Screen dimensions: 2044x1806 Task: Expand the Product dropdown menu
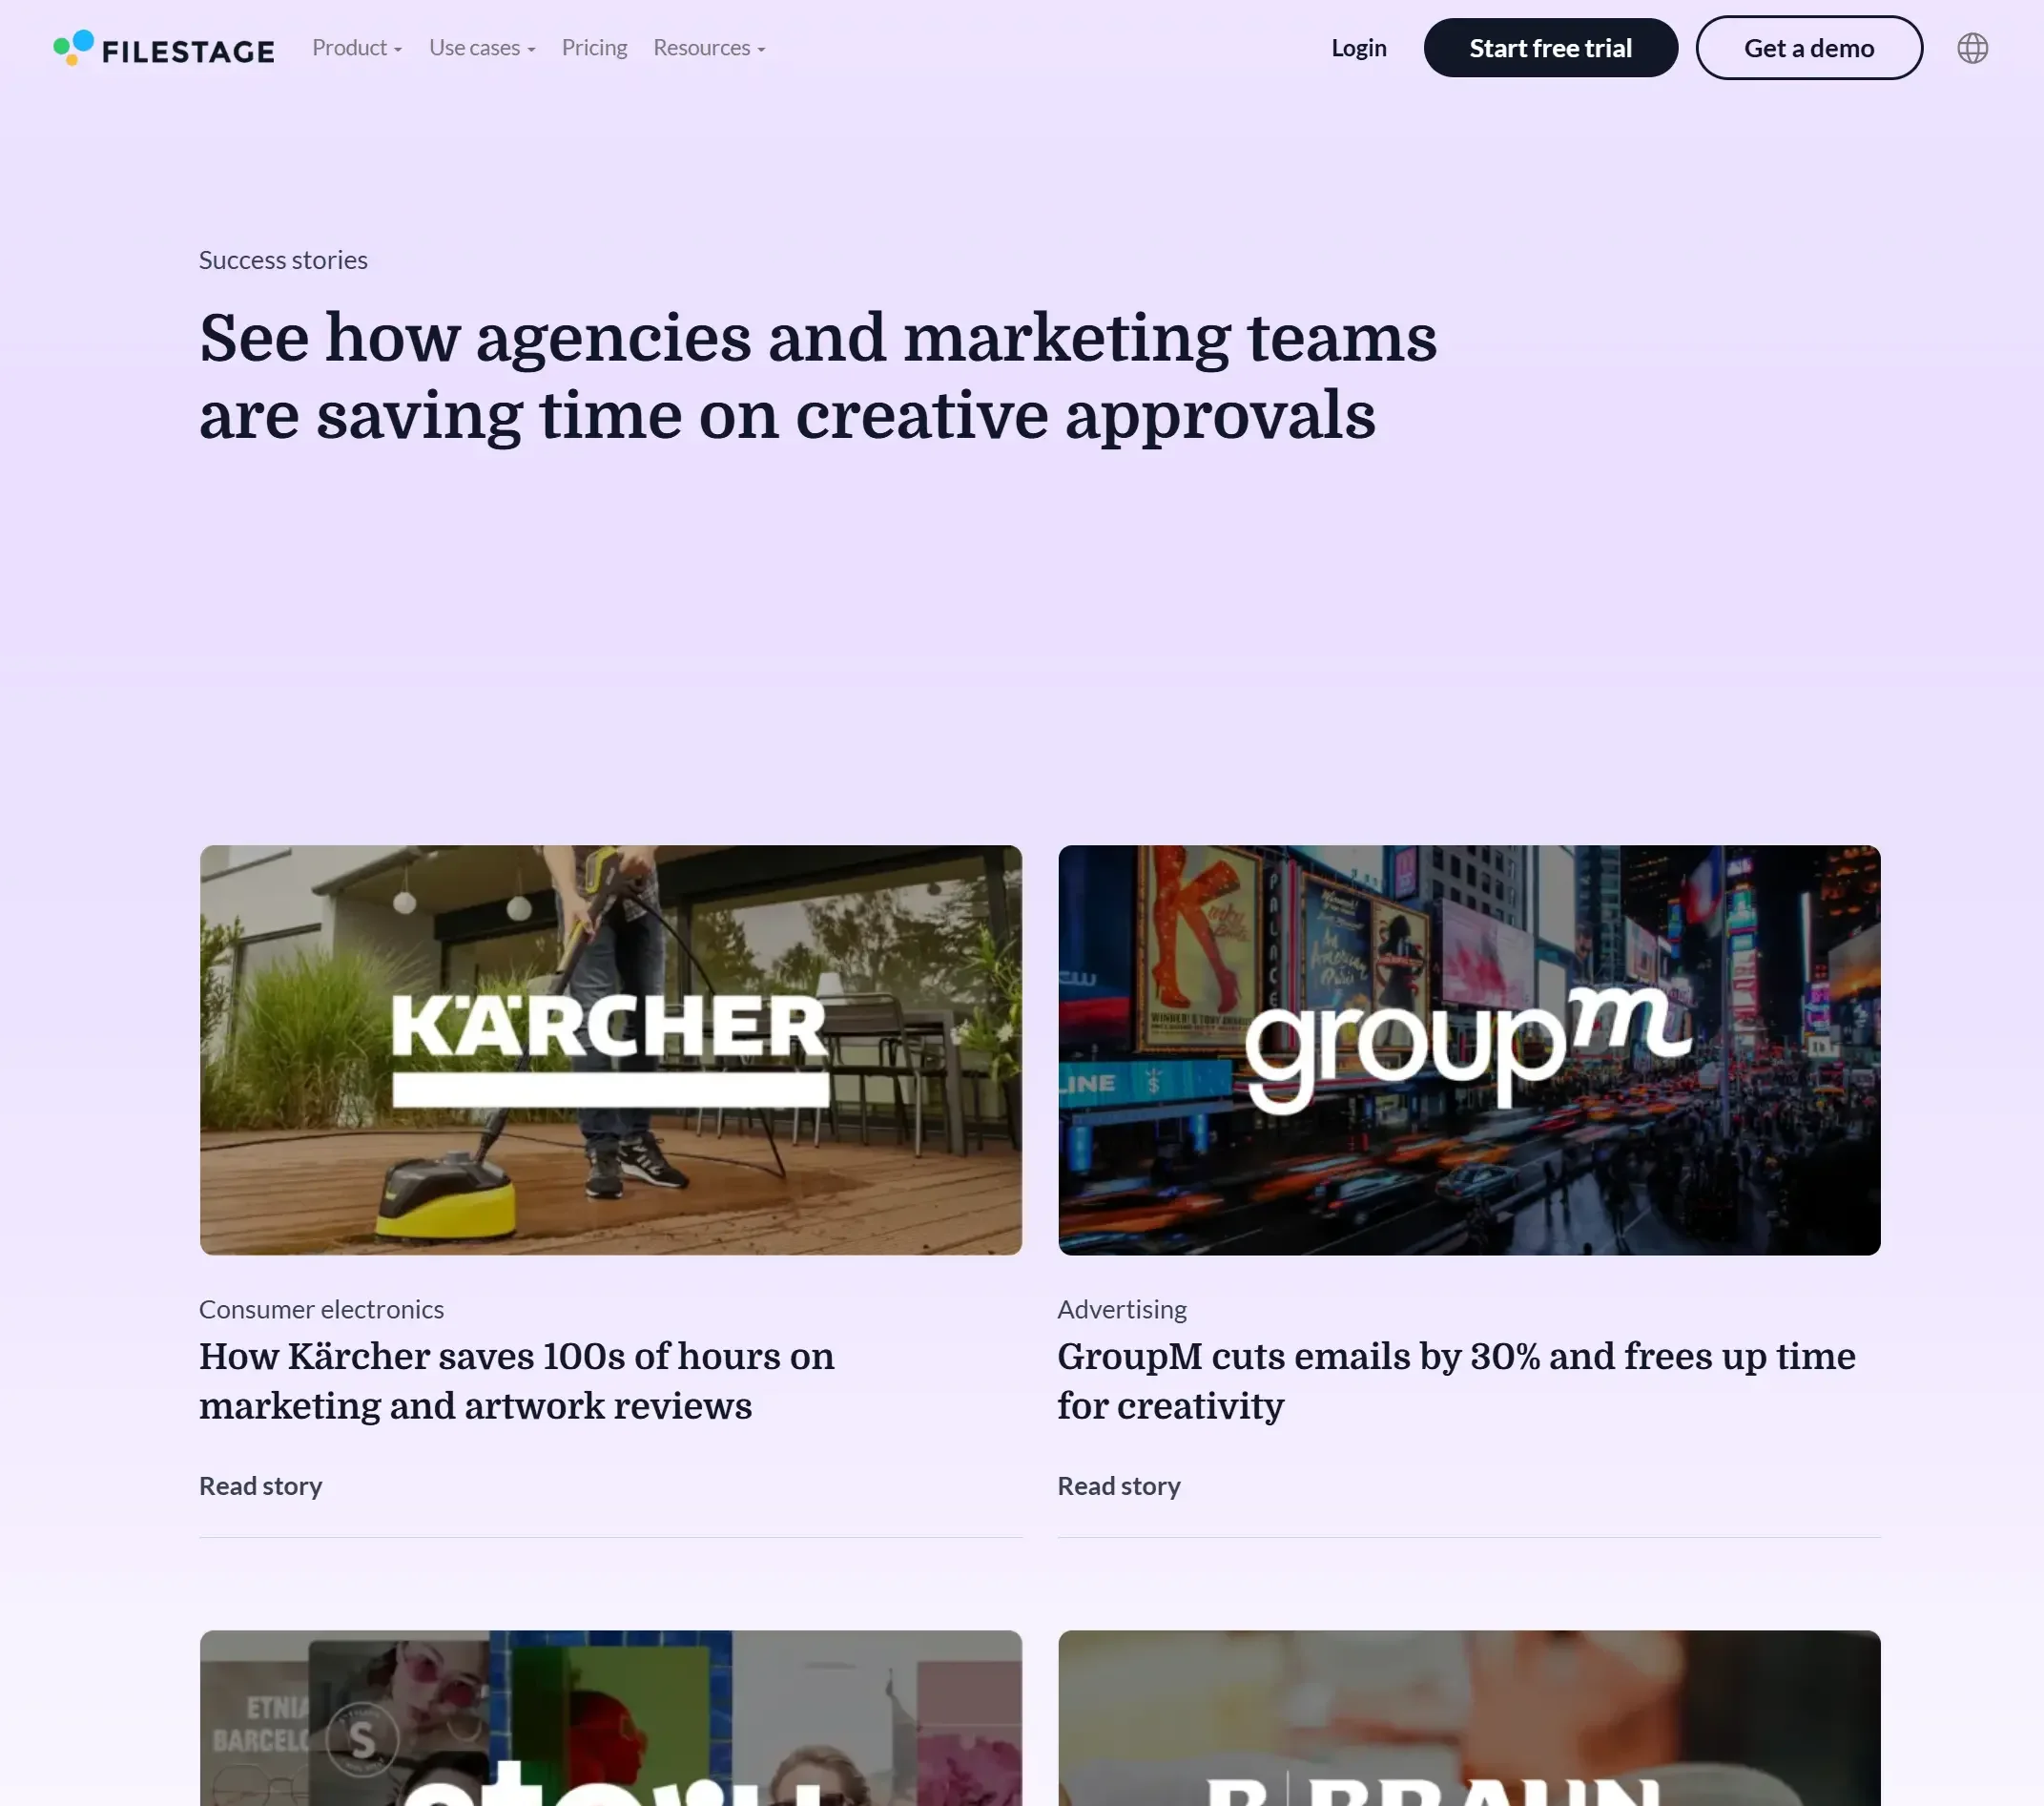click(357, 48)
